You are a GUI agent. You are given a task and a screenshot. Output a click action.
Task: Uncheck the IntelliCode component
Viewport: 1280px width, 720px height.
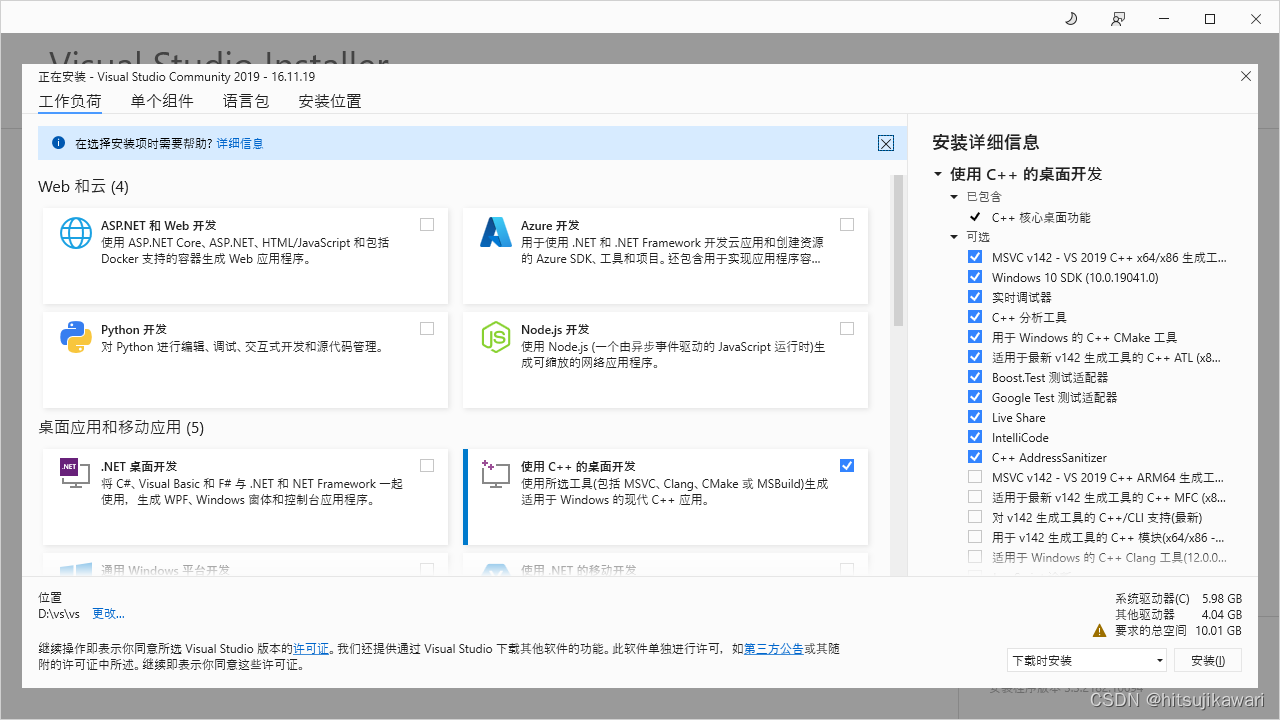coord(975,437)
